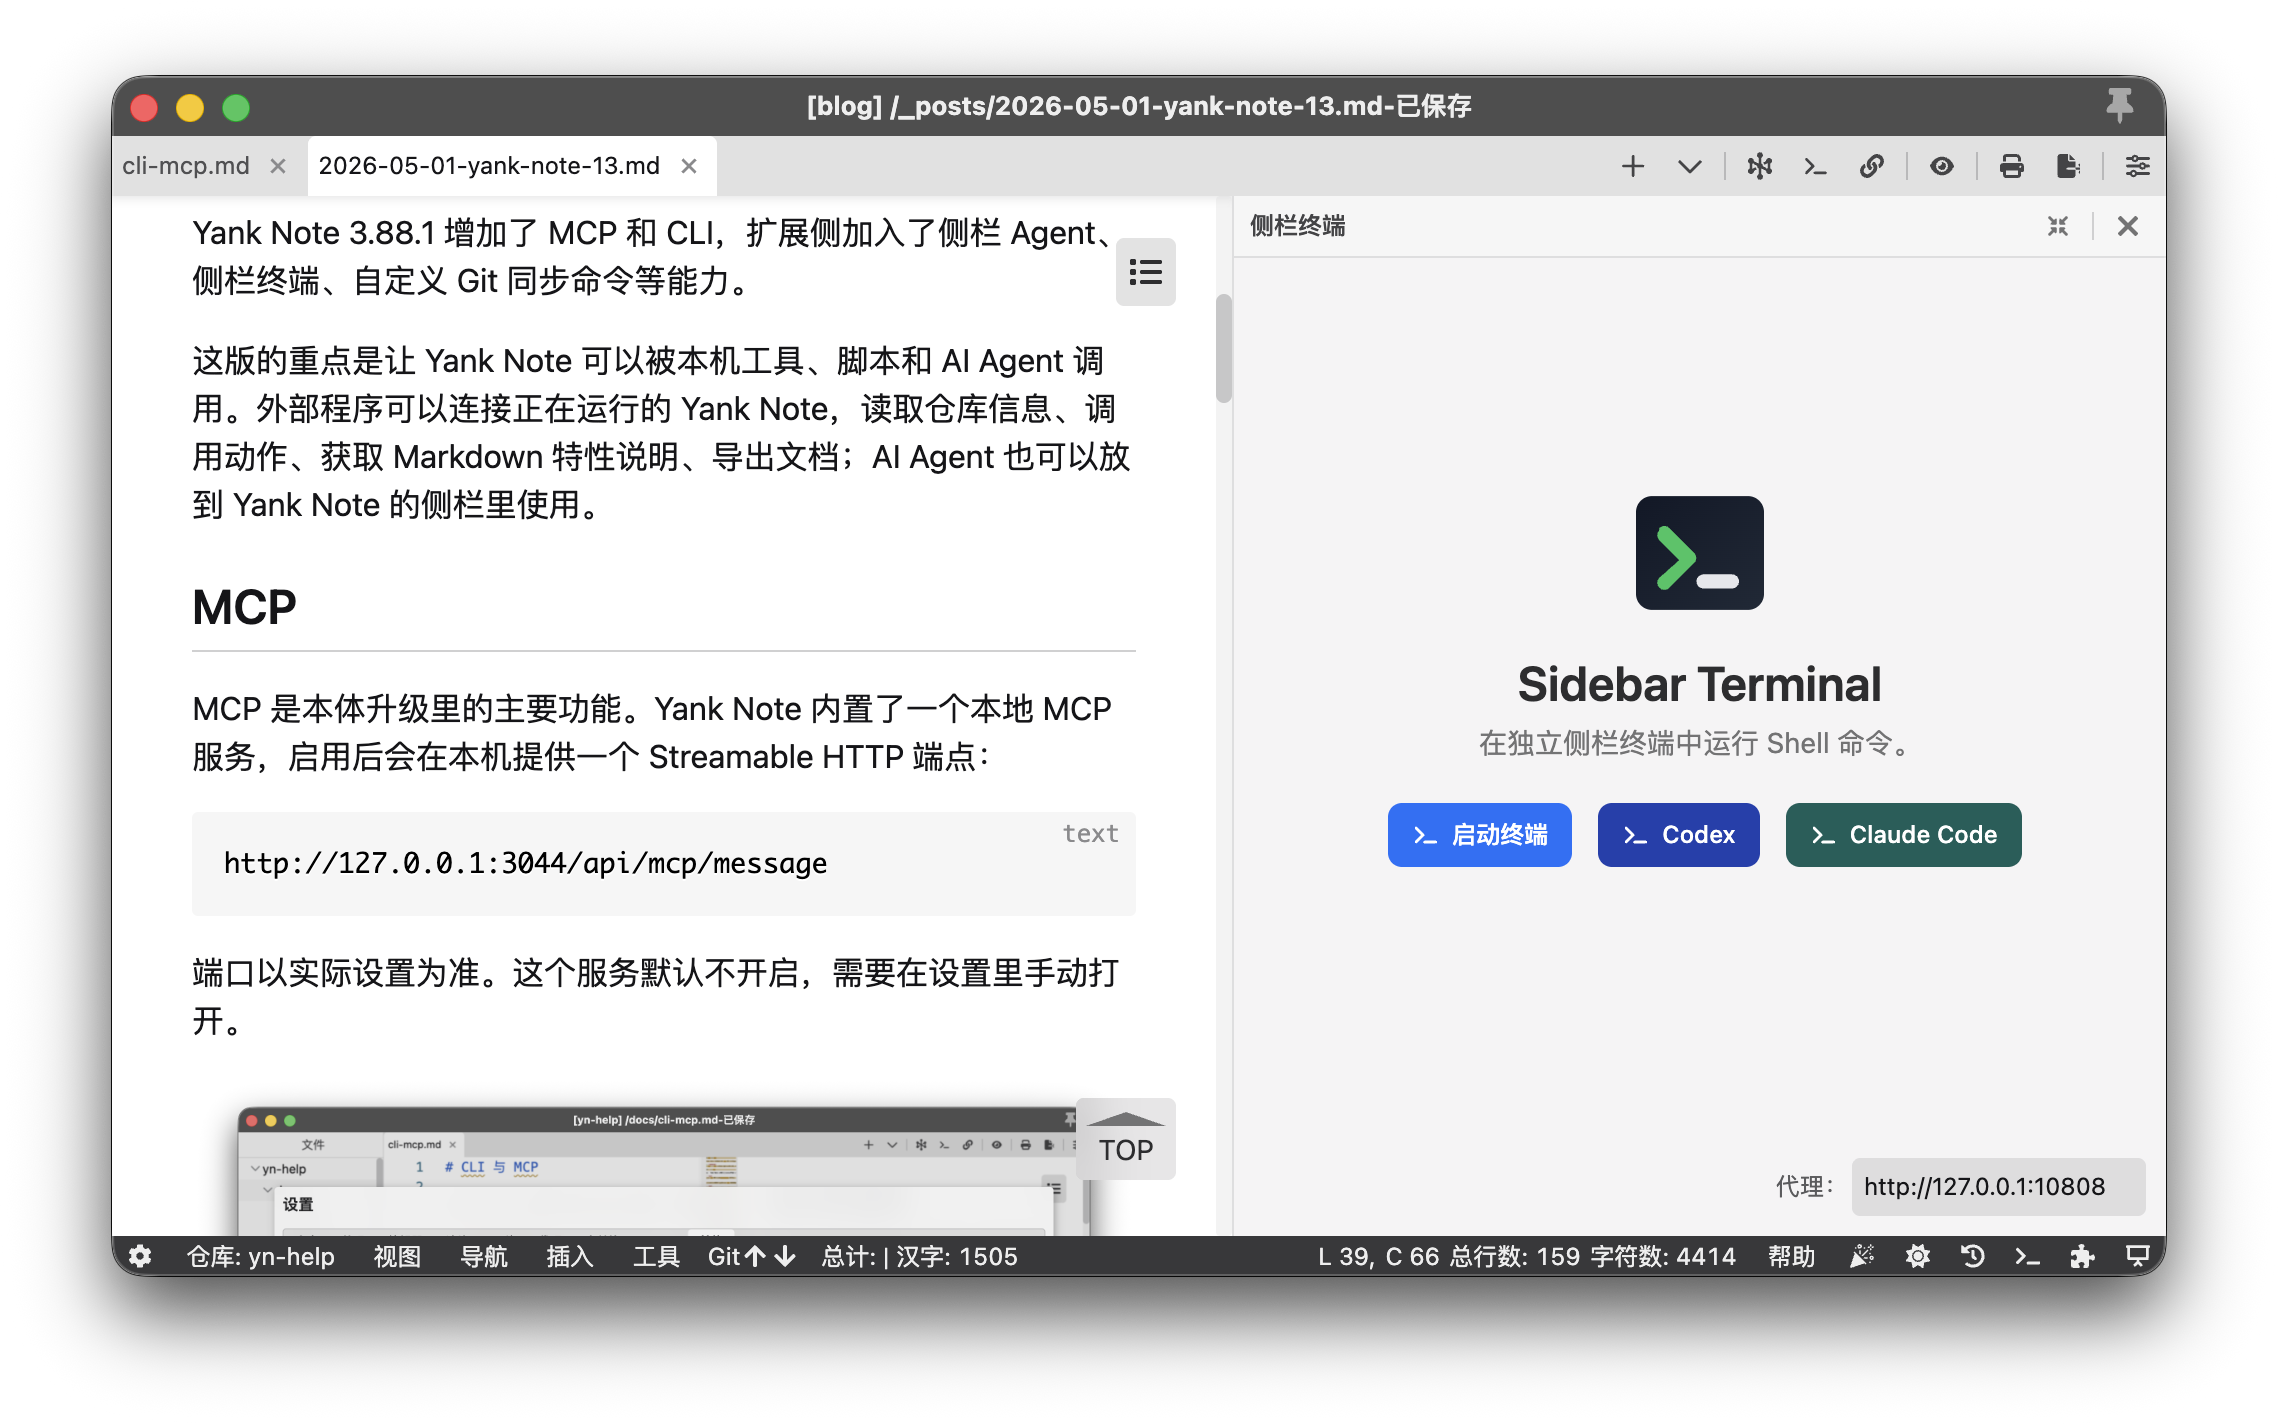The image size is (2278, 1424).
Task: Click the sync scroll toolbar icon
Action: point(1759,166)
